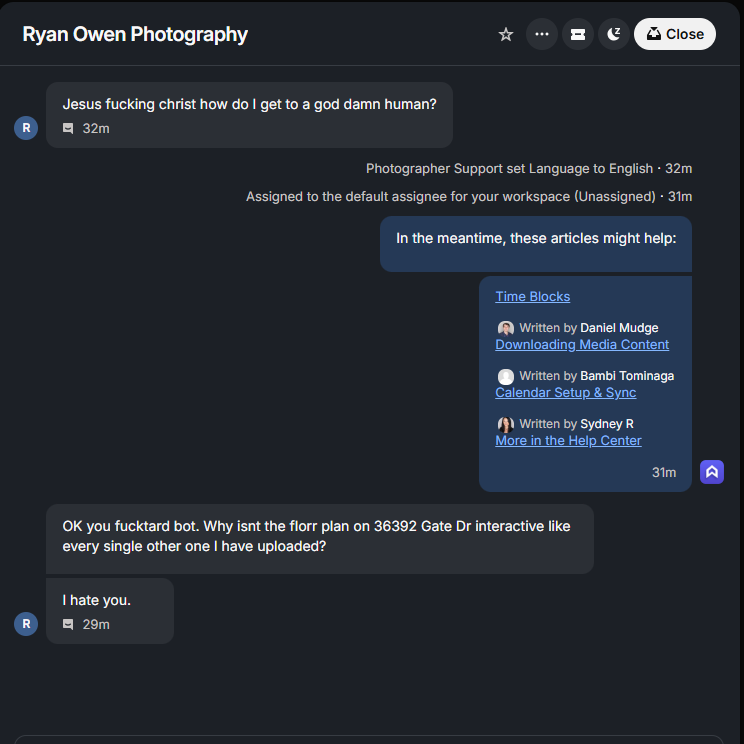The width and height of the screenshot is (744, 744).
Task: Click the Ryan Owen Photography conversation title
Action: tap(135, 34)
